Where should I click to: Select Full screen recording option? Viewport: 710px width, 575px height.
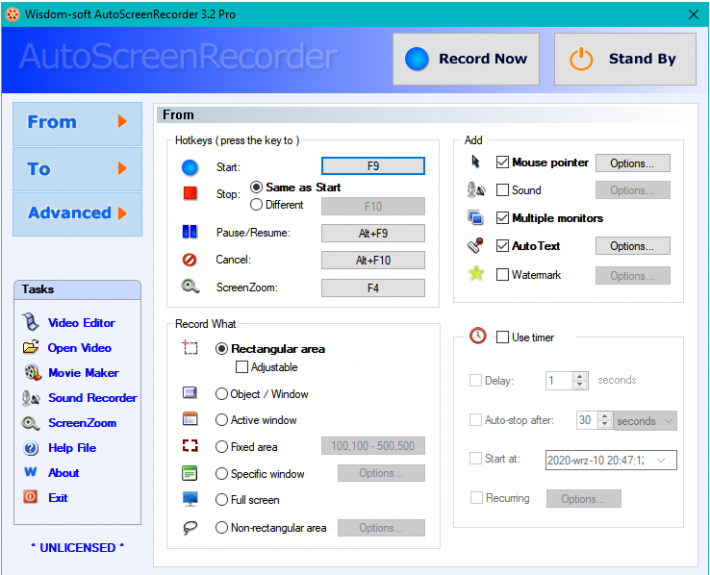point(221,500)
